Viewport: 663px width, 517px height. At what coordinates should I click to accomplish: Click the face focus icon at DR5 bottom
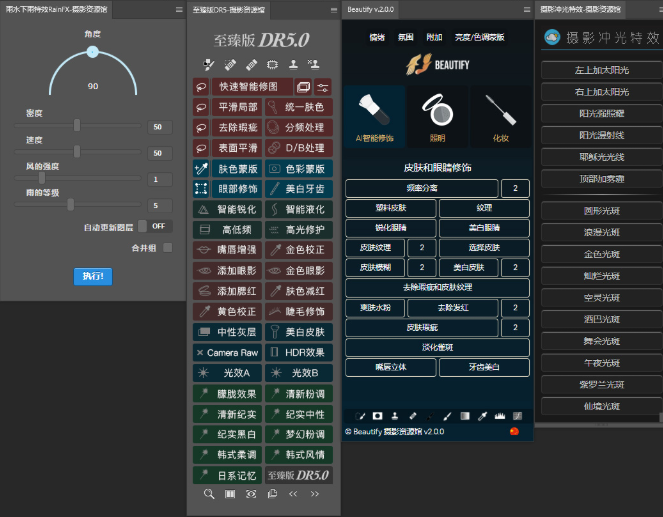click(x=251, y=494)
